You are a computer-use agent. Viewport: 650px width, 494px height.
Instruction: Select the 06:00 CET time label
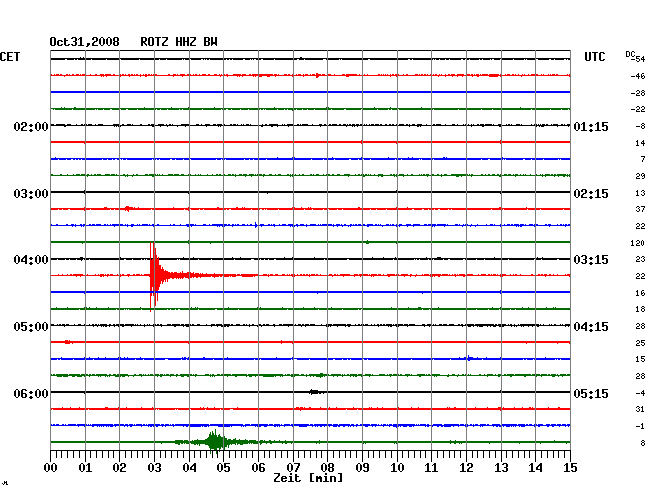pos(31,393)
